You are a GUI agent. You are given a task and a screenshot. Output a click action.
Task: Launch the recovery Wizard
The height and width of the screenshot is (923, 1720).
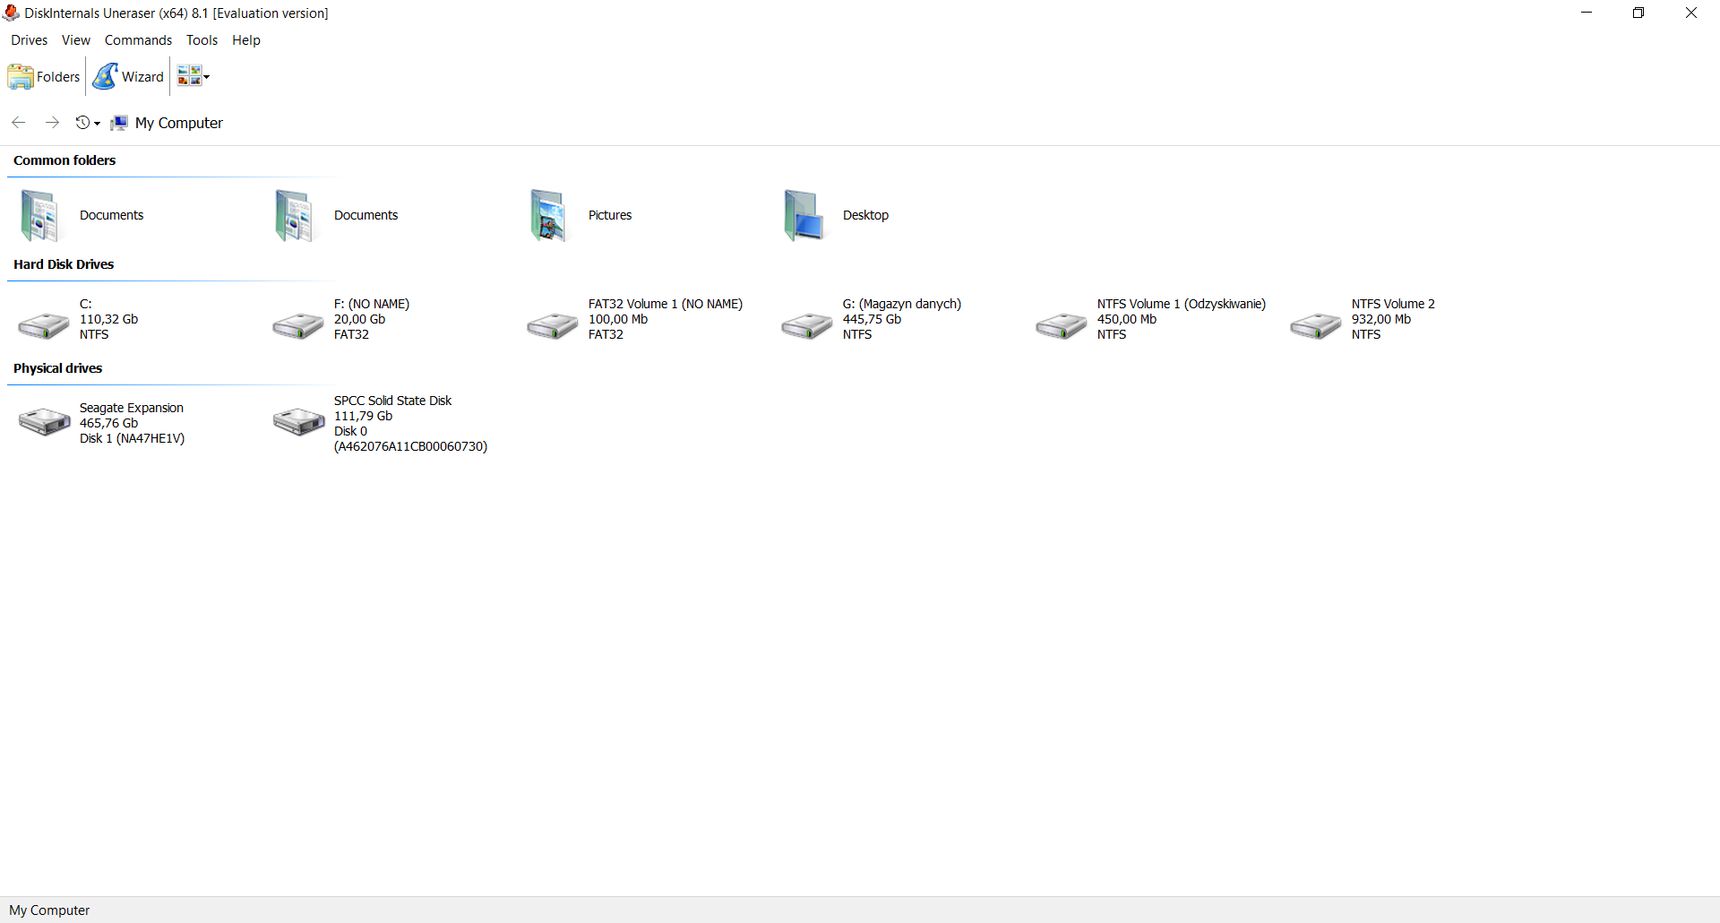(128, 77)
